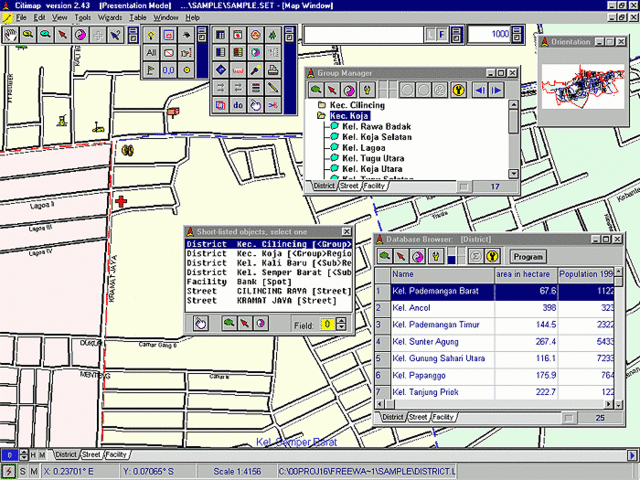Select Kec. Koja in short-listed objects
The height and width of the screenshot is (480, 640).
pyautogui.click(x=269, y=253)
